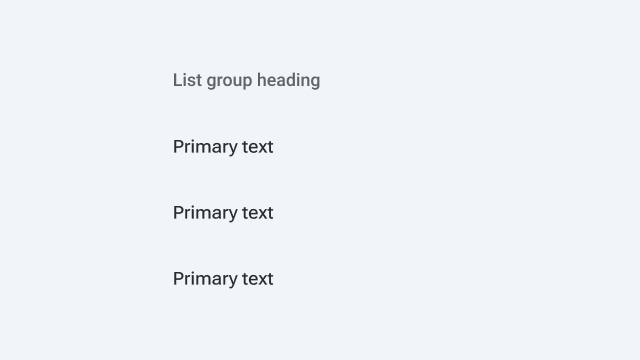Highlight the list item nearest the heading
Image resolution: width=640 pixels, height=360 pixels.
click(223, 147)
